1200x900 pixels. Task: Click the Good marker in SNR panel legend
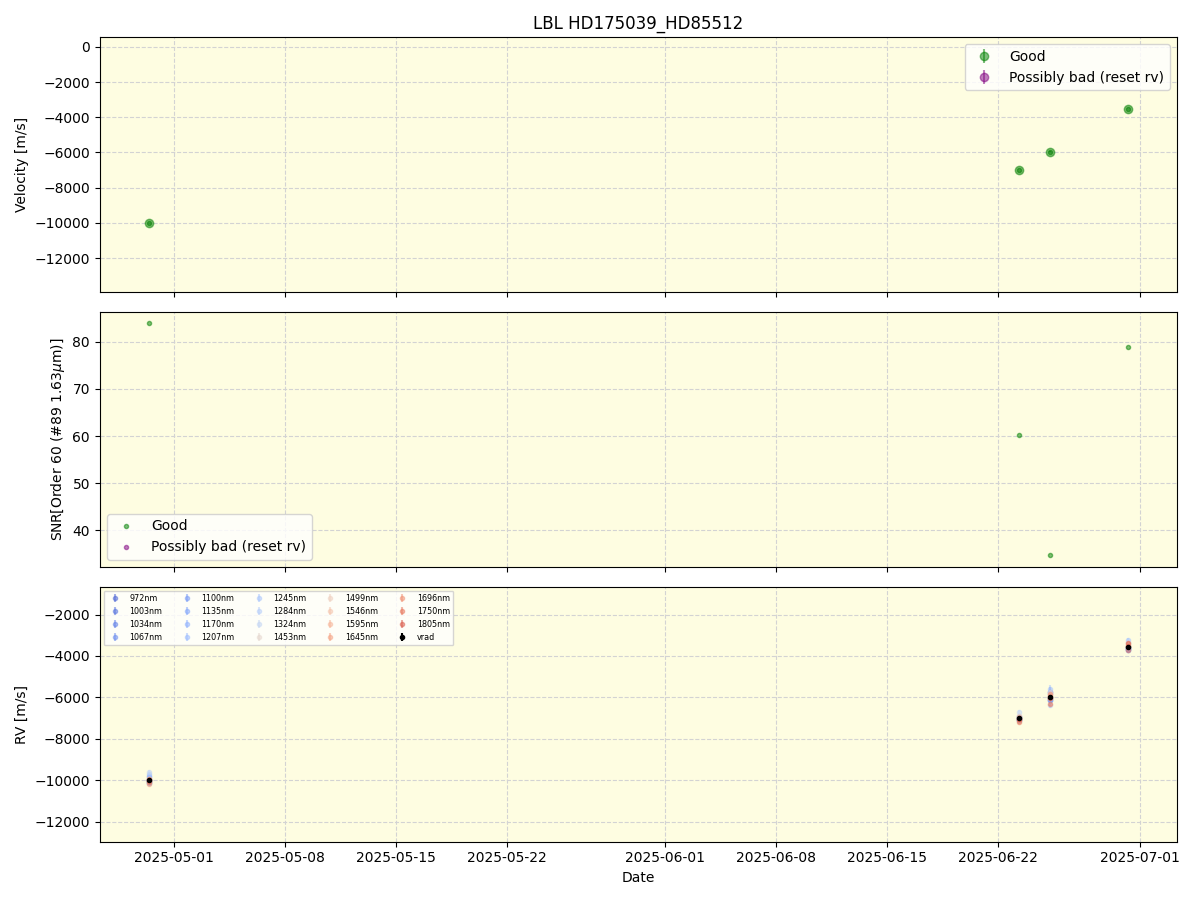click(x=126, y=526)
